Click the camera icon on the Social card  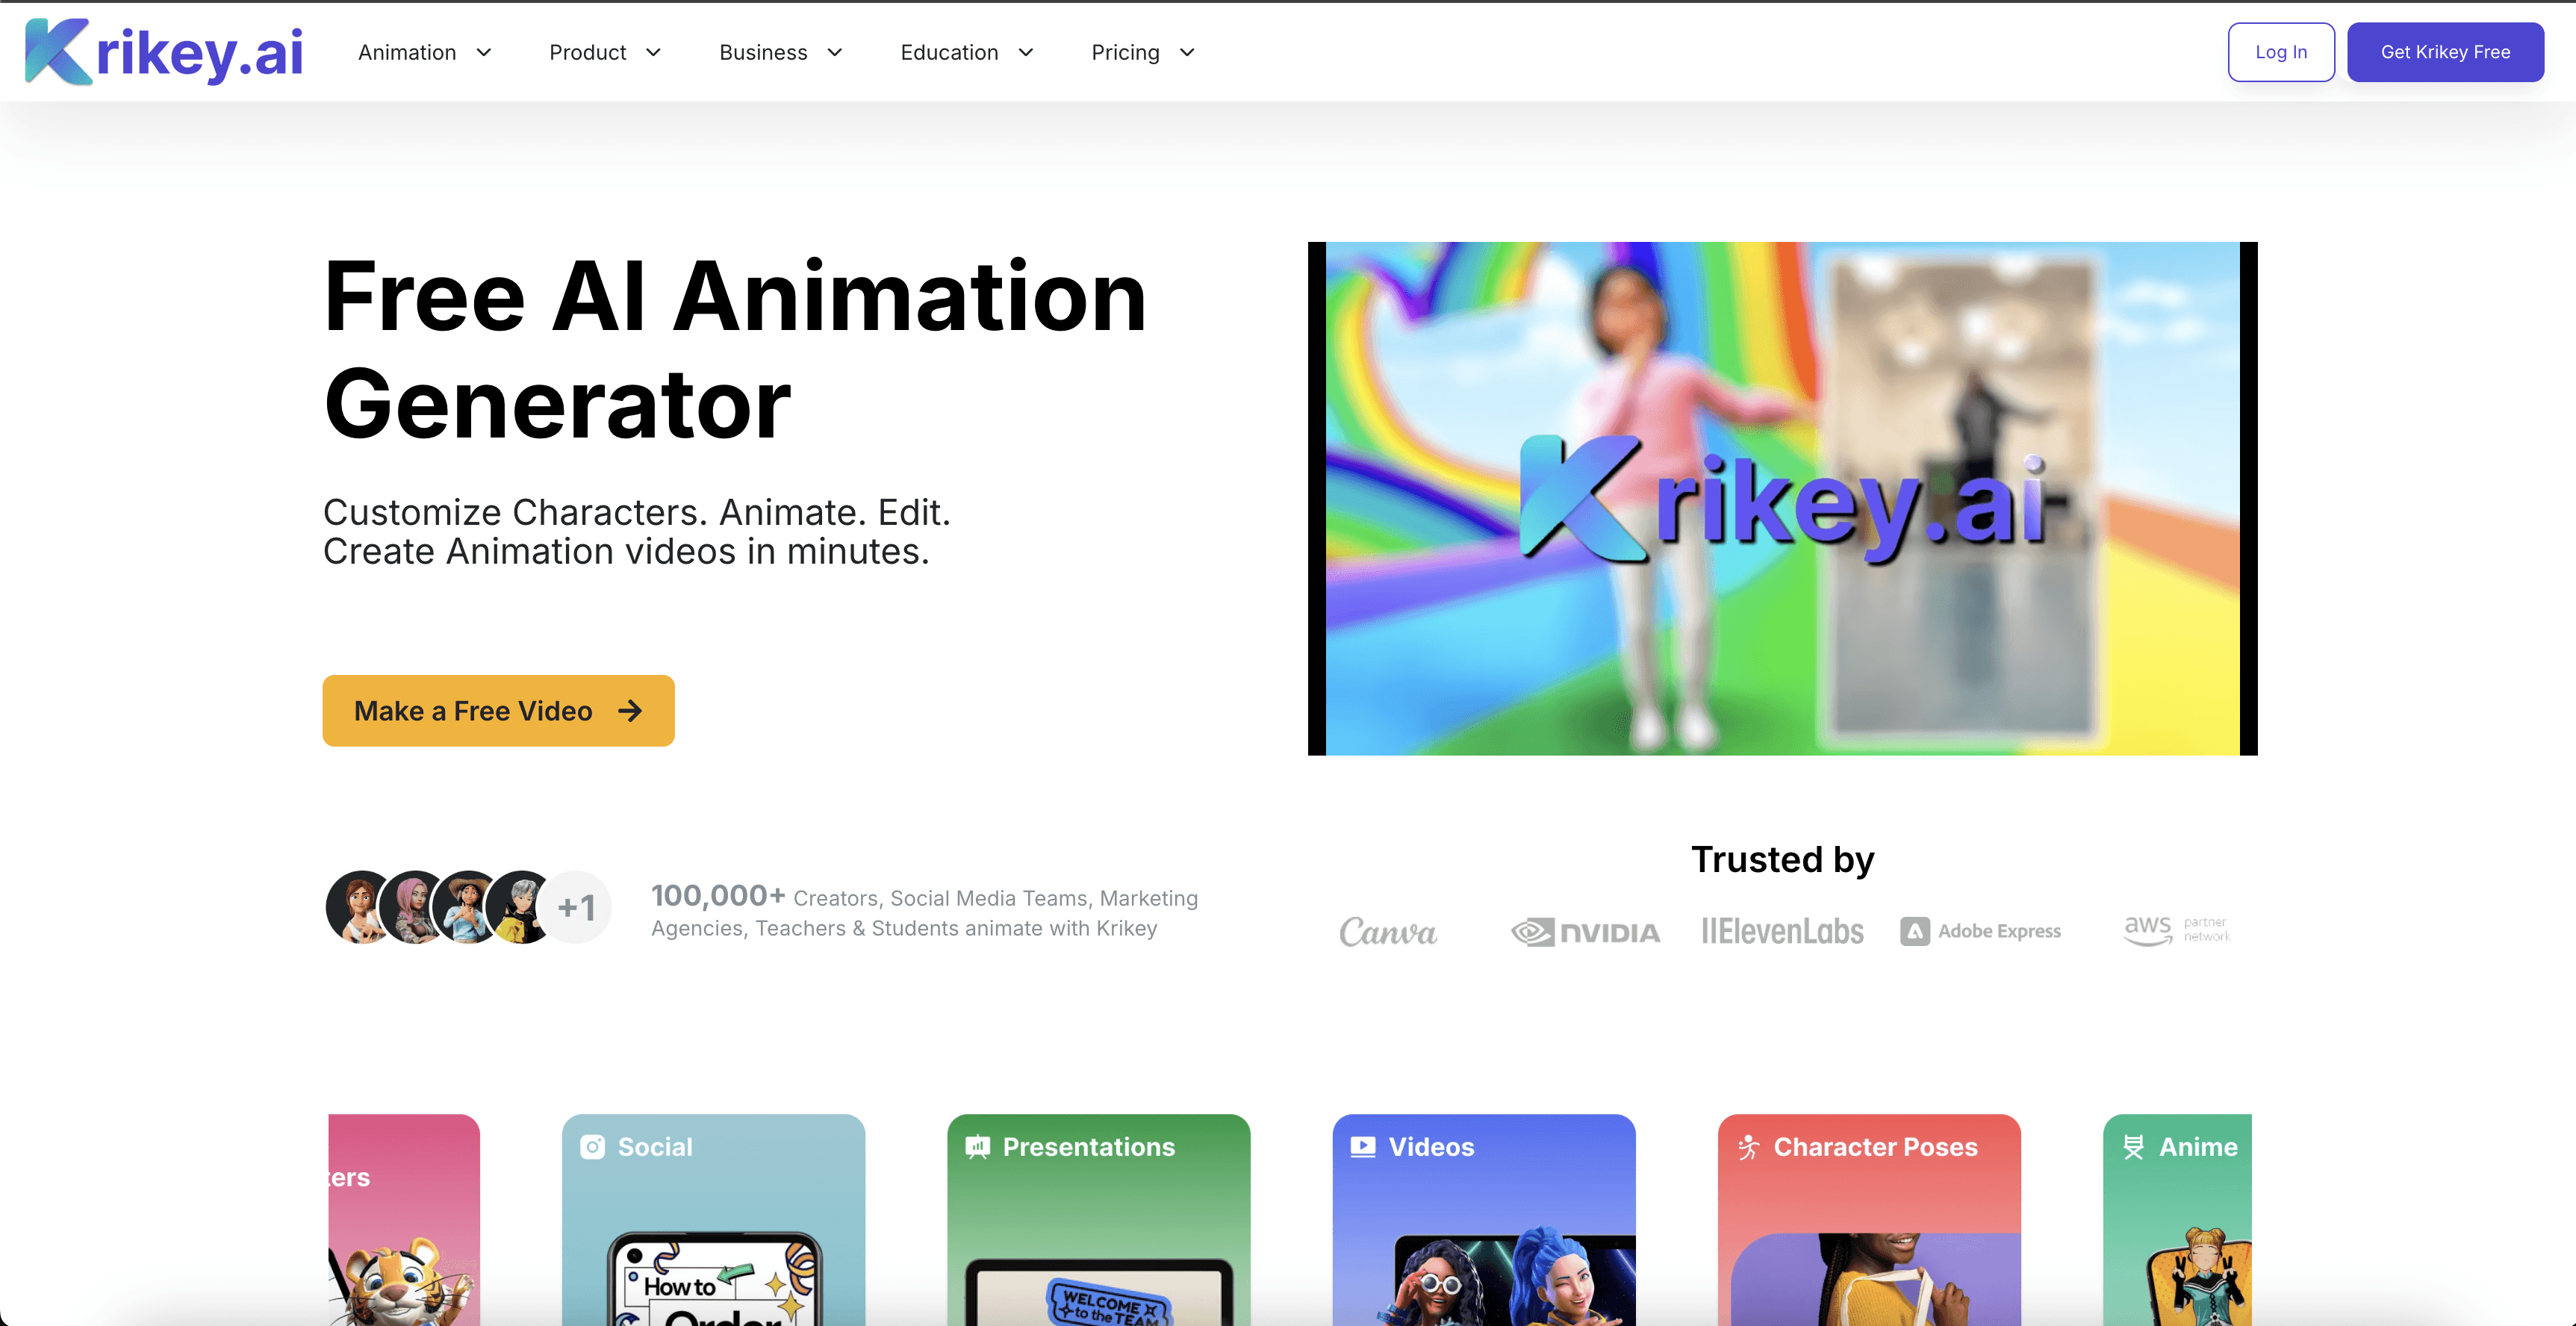click(x=592, y=1147)
